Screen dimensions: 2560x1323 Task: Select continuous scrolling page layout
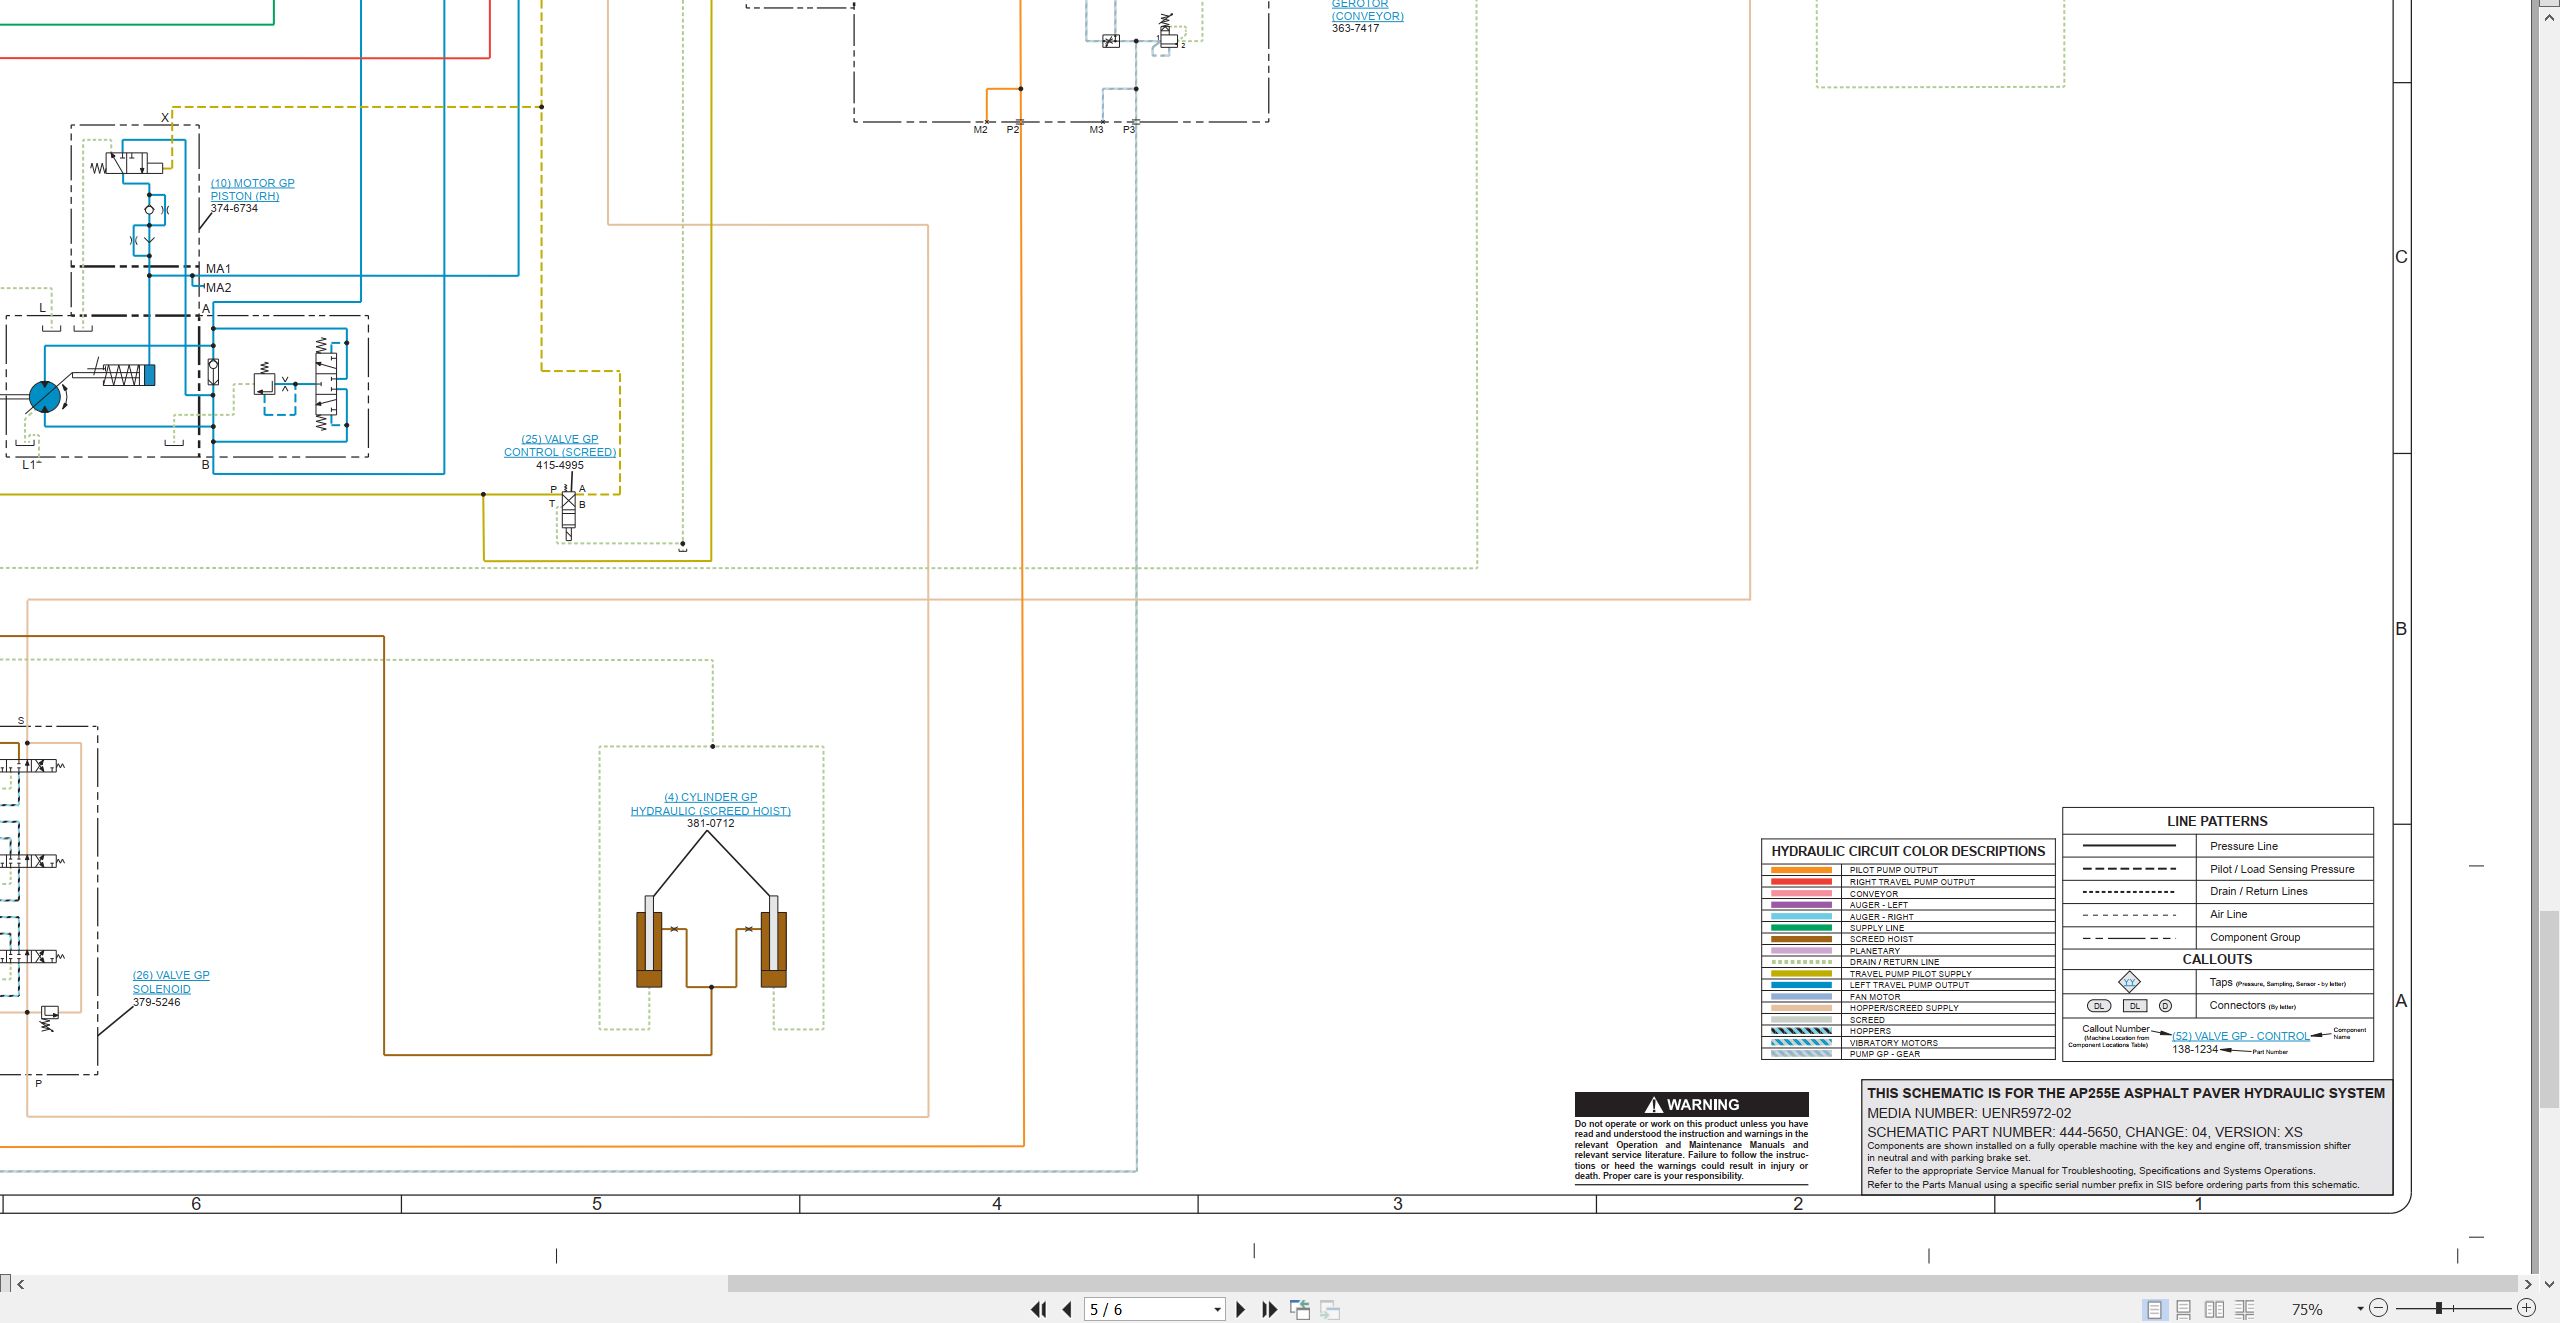click(x=2184, y=1309)
